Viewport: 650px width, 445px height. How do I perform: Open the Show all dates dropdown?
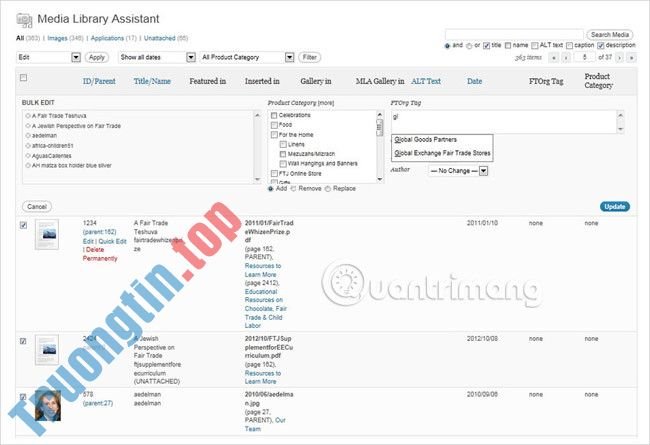pos(157,57)
